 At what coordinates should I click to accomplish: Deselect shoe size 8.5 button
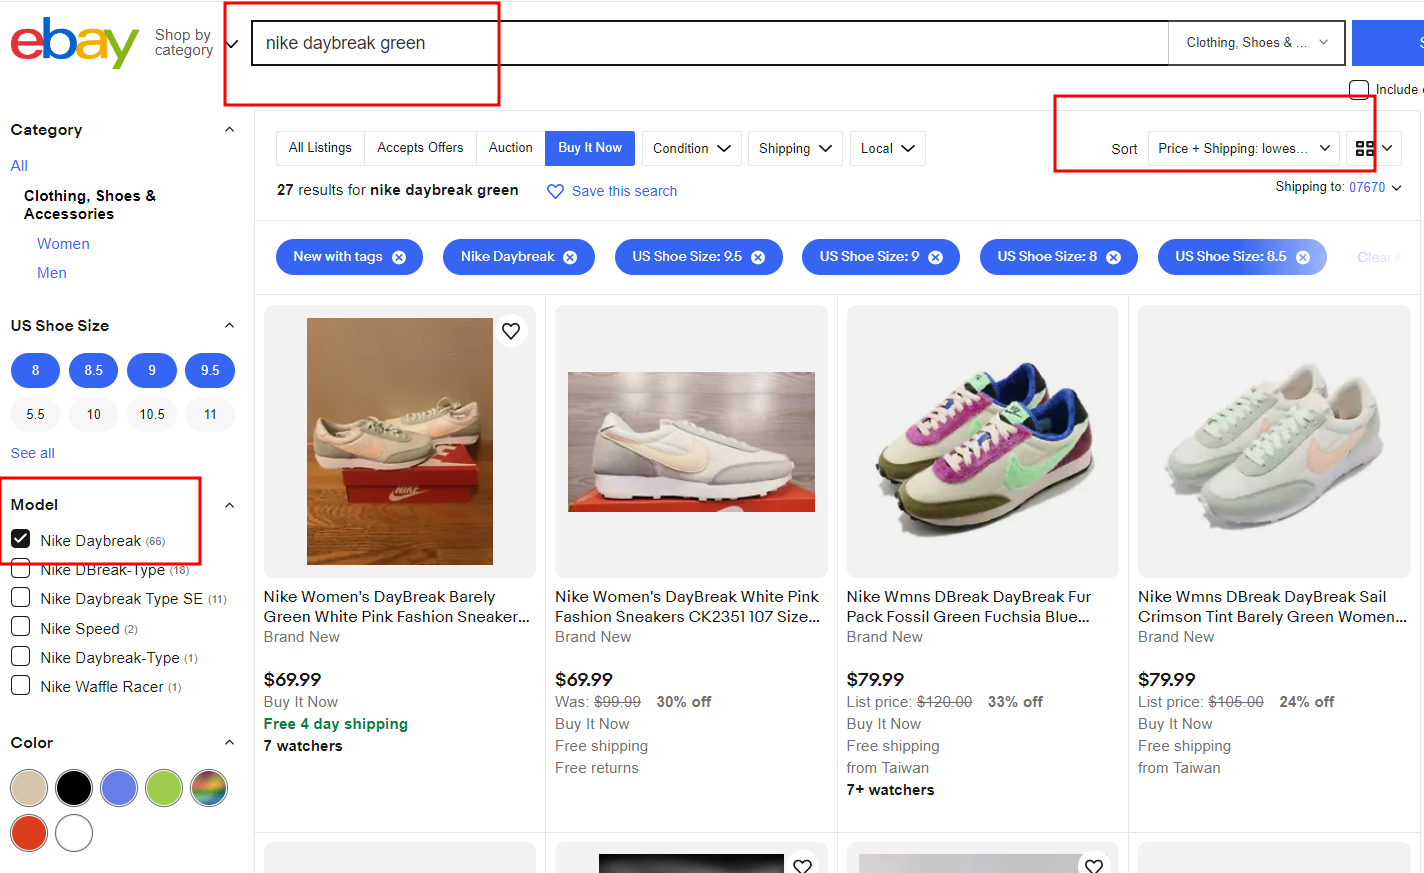[93, 370]
